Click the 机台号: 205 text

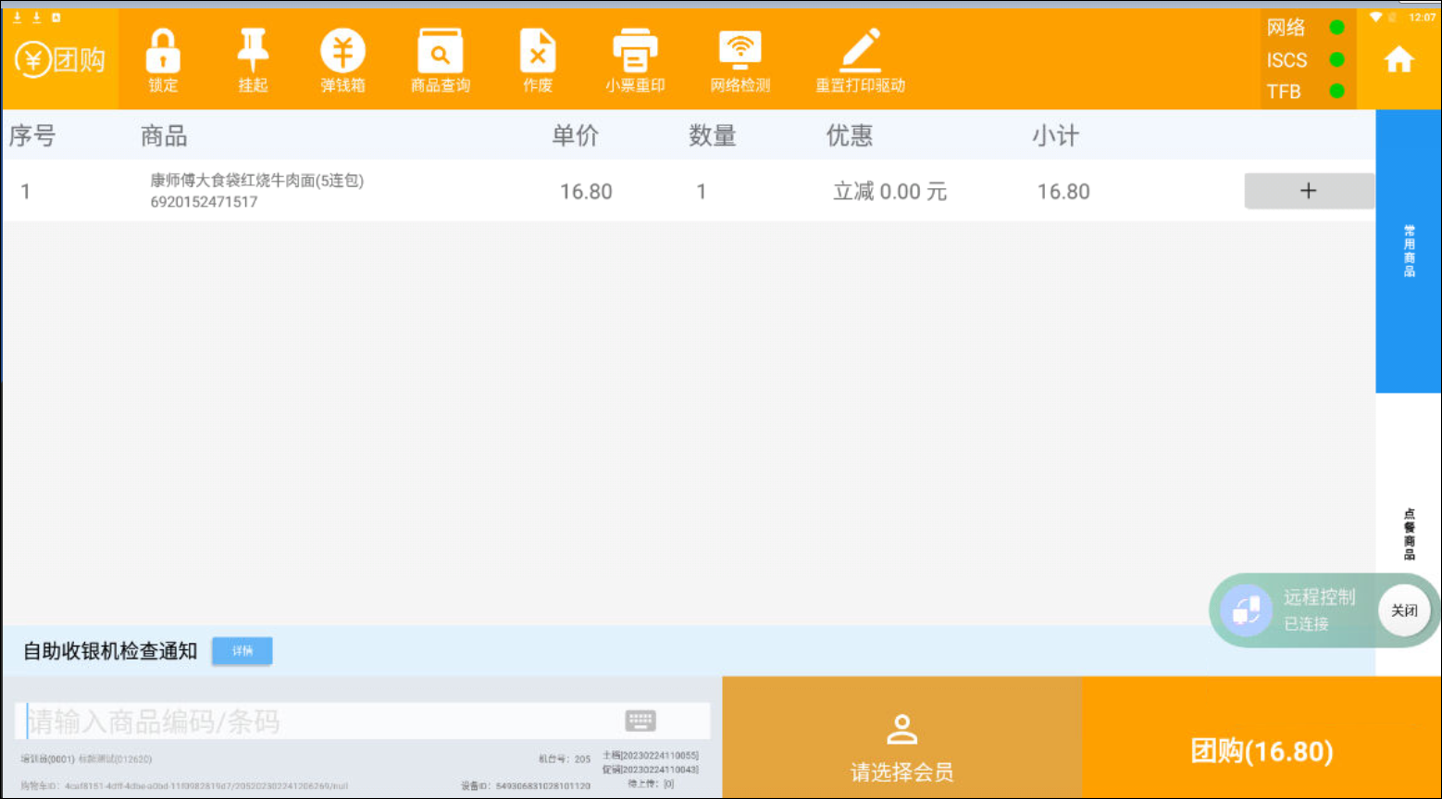click(564, 760)
